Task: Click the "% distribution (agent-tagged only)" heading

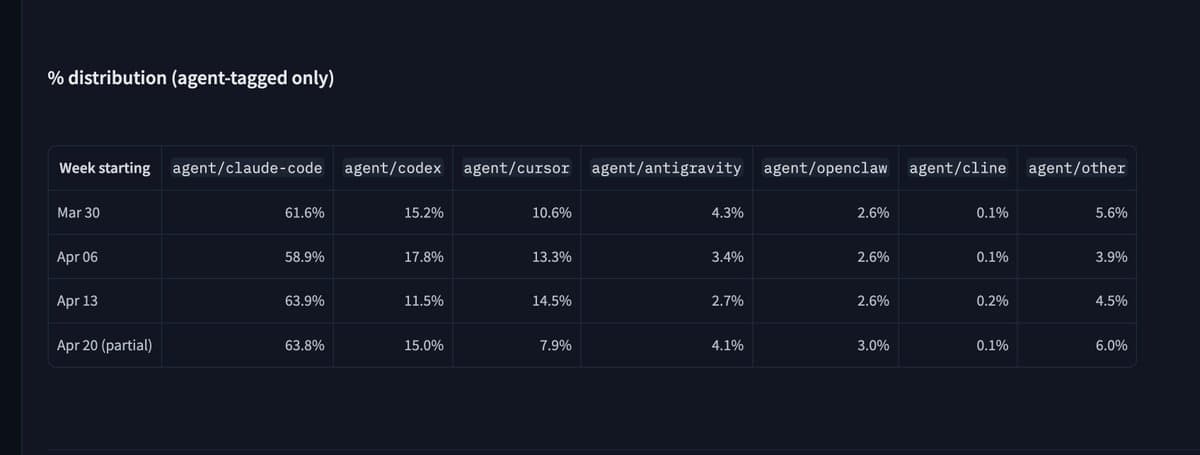Action: 190,78
